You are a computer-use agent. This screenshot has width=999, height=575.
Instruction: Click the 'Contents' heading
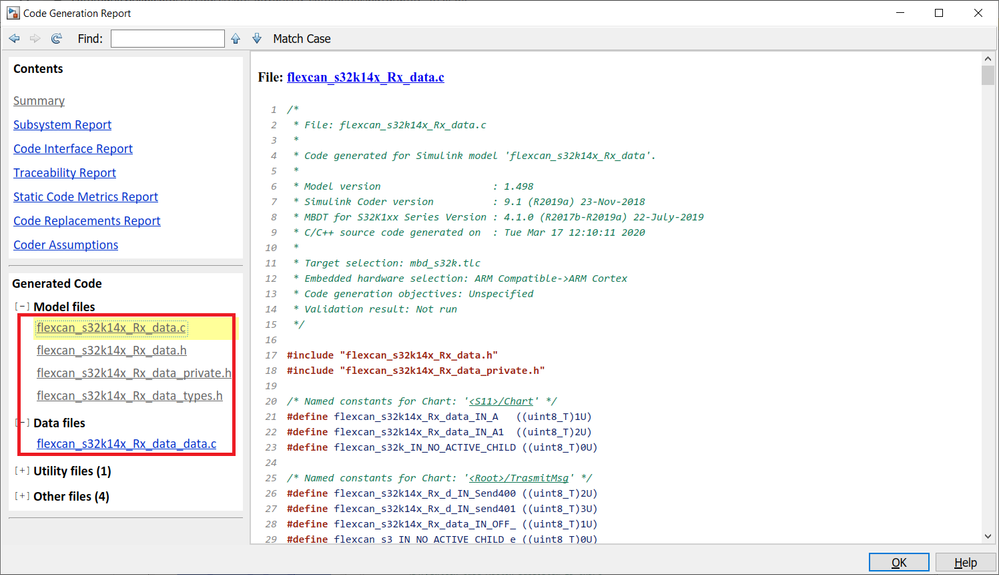(38, 69)
